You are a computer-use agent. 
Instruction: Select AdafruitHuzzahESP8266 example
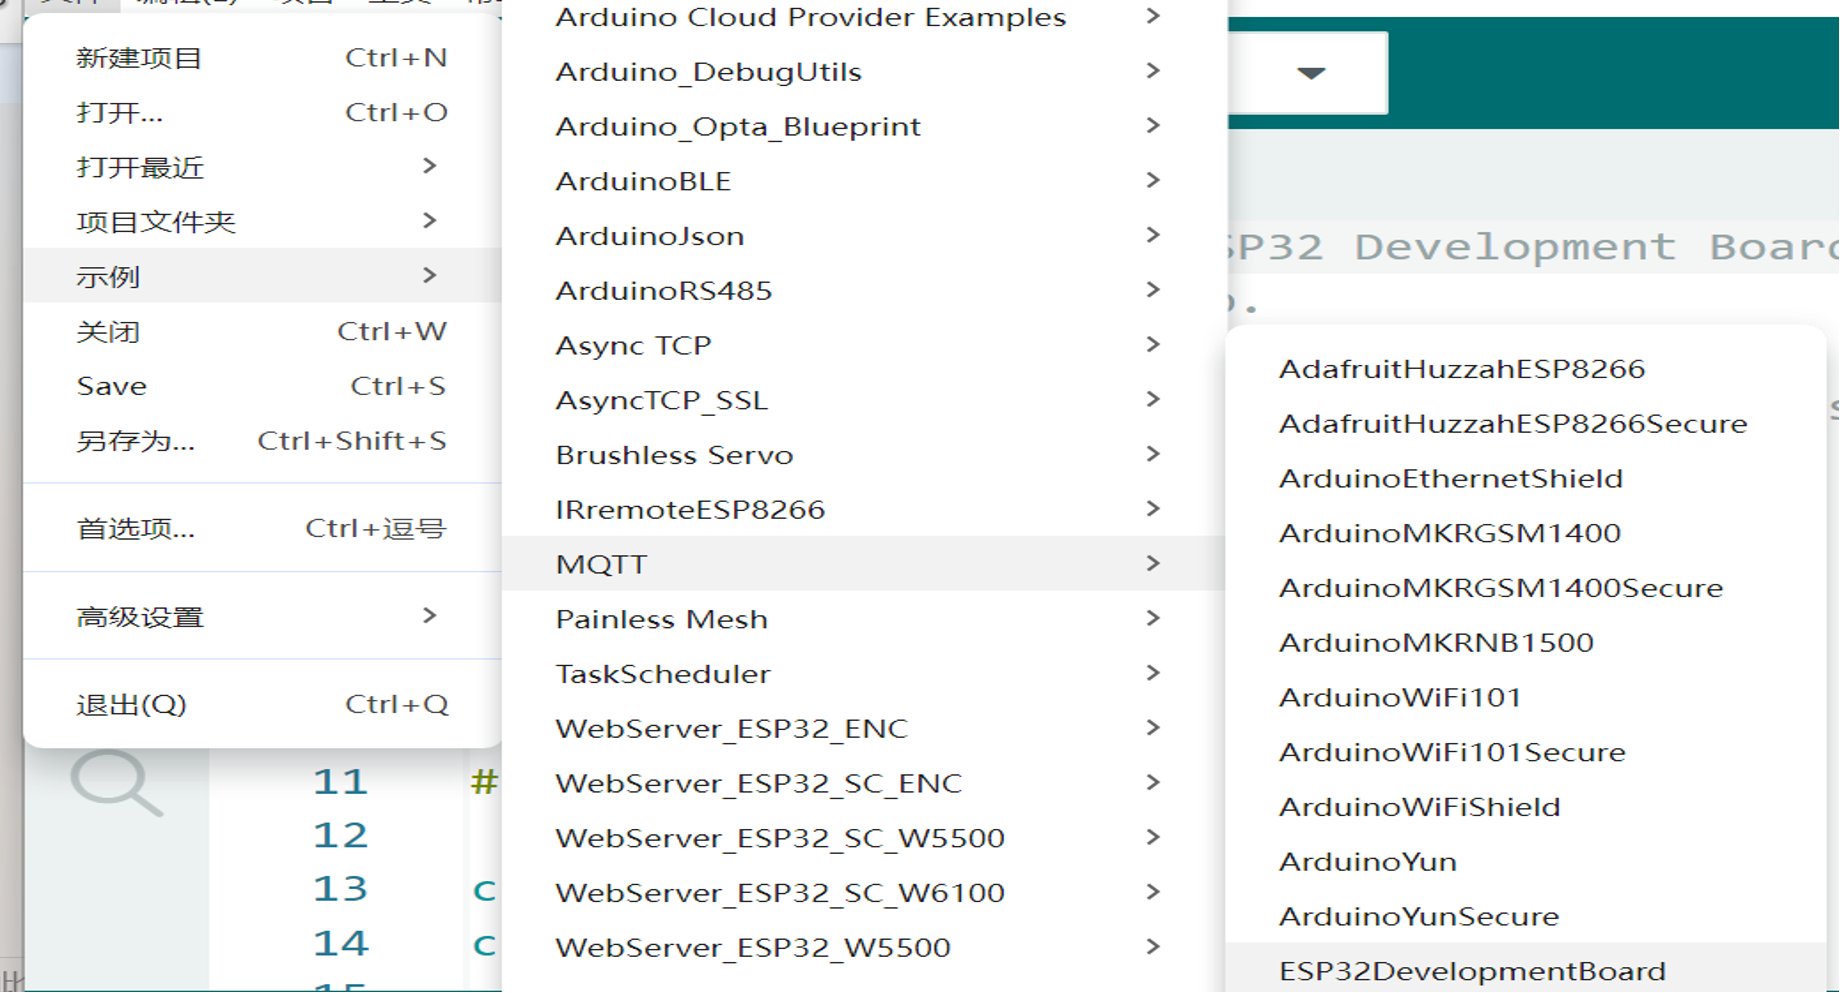click(1526, 369)
